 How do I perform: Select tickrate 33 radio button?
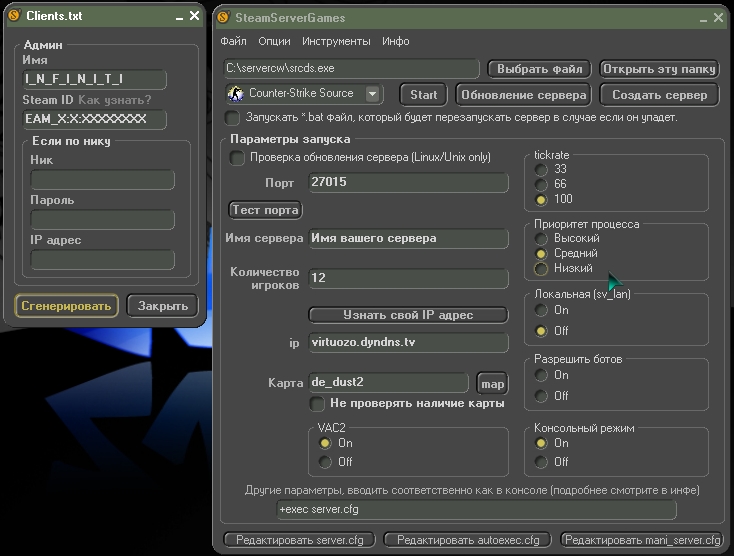541,169
